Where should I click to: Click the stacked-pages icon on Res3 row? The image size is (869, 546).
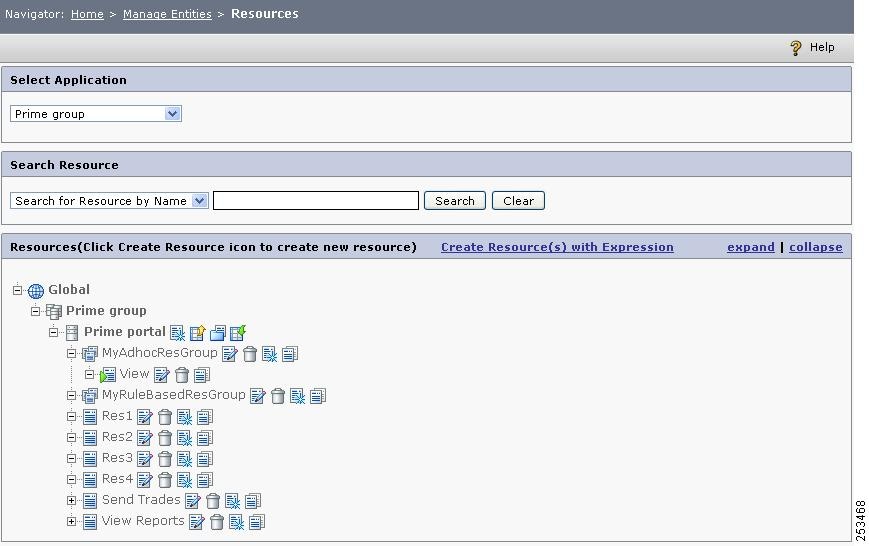coord(205,459)
